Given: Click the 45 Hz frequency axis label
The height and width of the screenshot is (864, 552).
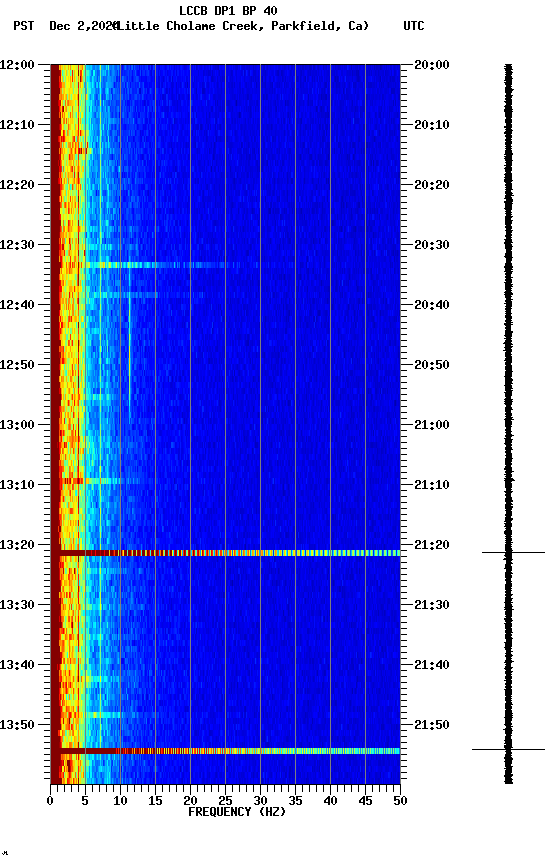Looking at the screenshot, I should (x=365, y=801).
